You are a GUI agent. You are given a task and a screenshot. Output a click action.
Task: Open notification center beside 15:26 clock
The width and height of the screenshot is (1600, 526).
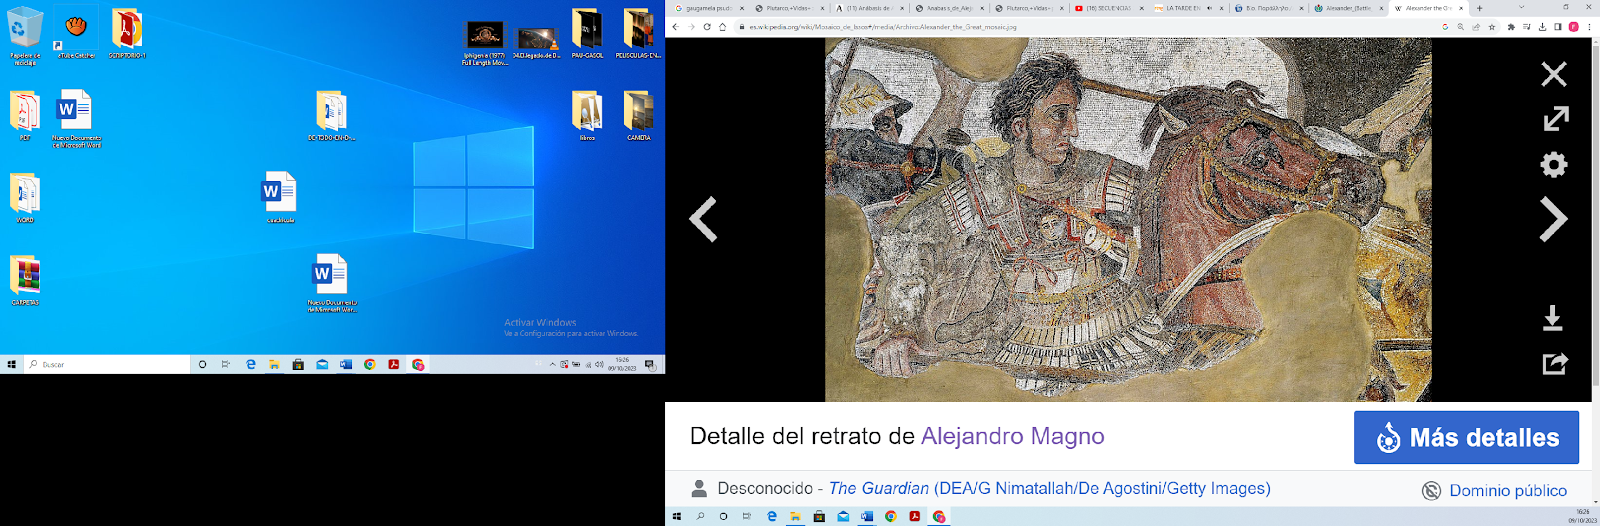(650, 365)
